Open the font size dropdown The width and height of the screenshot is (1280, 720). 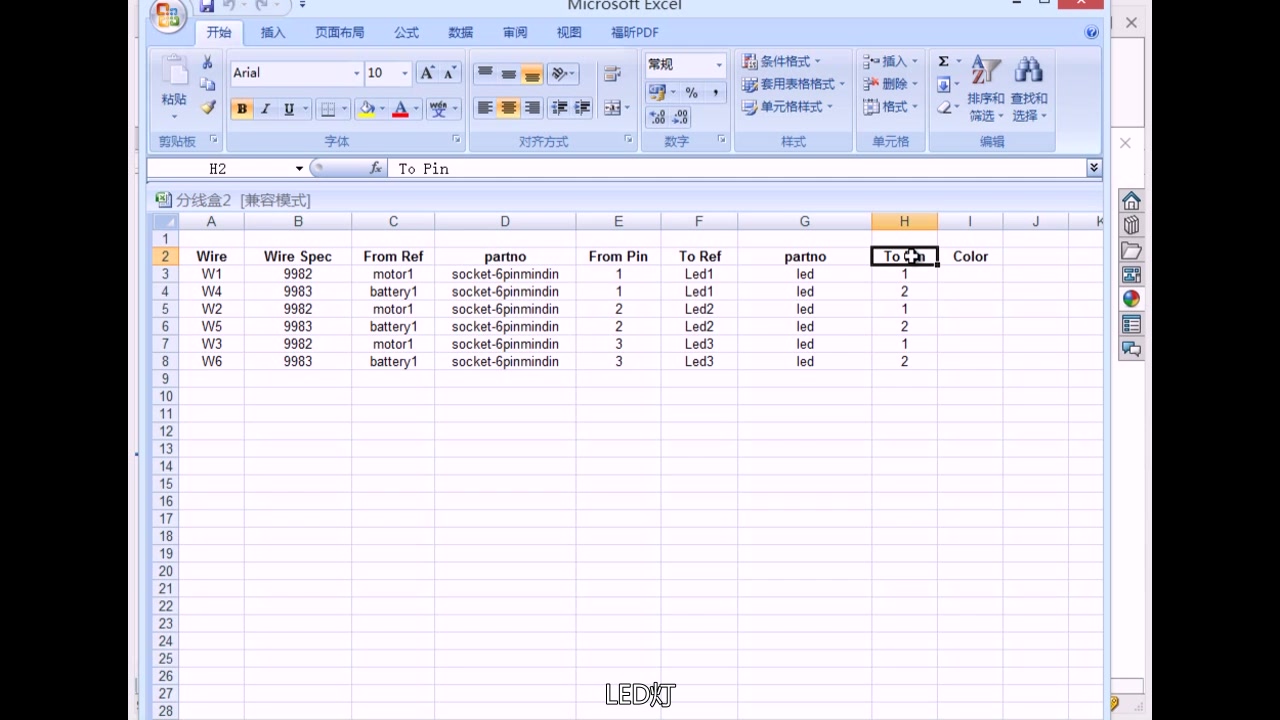click(404, 73)
